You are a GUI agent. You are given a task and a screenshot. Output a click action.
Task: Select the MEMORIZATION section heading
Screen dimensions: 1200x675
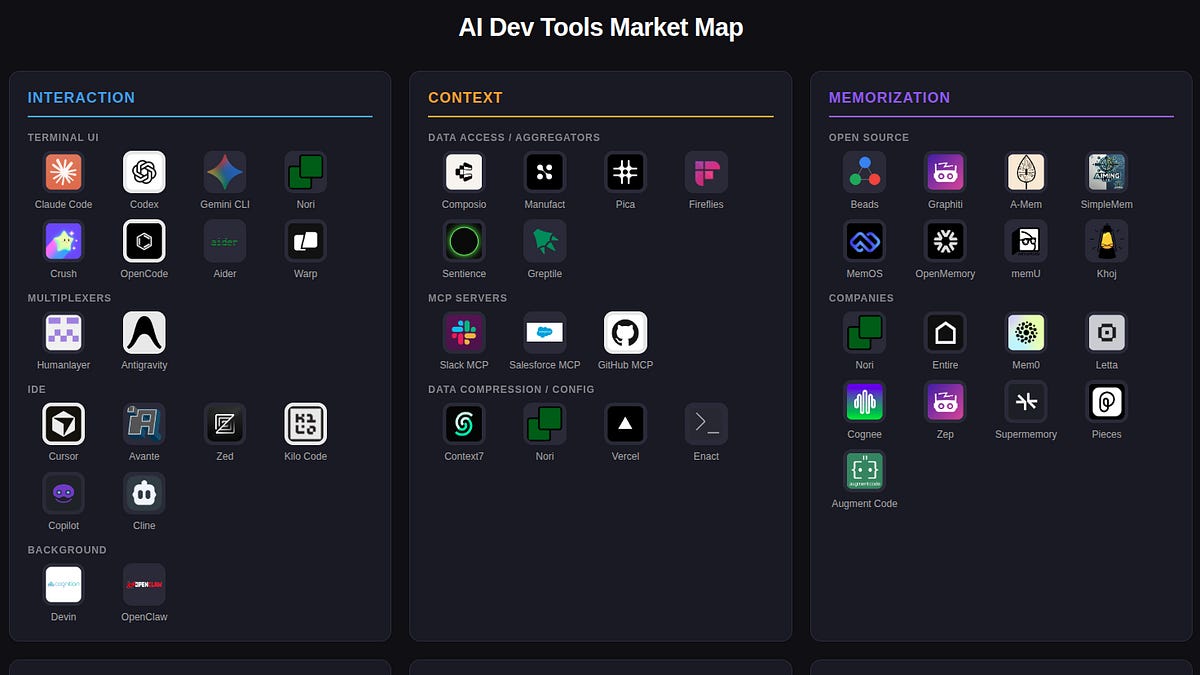tap(889, 98)
